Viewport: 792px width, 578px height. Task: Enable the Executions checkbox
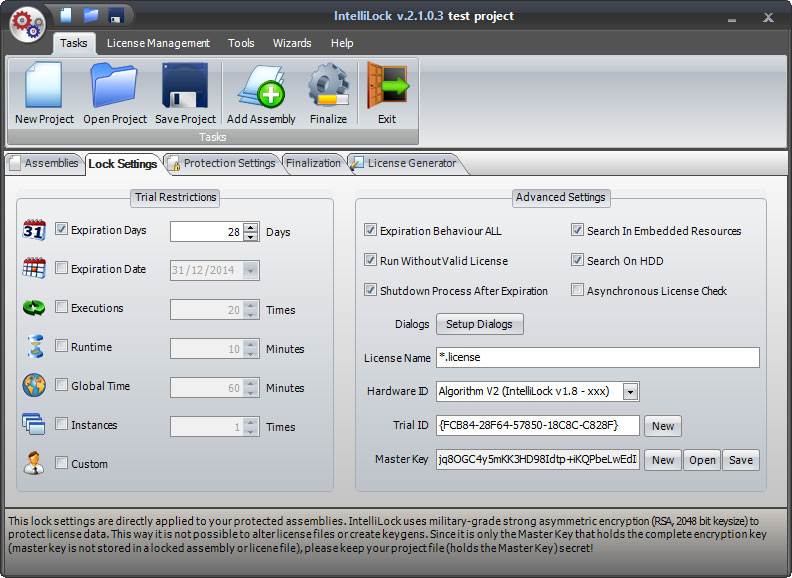pos(61,307)
